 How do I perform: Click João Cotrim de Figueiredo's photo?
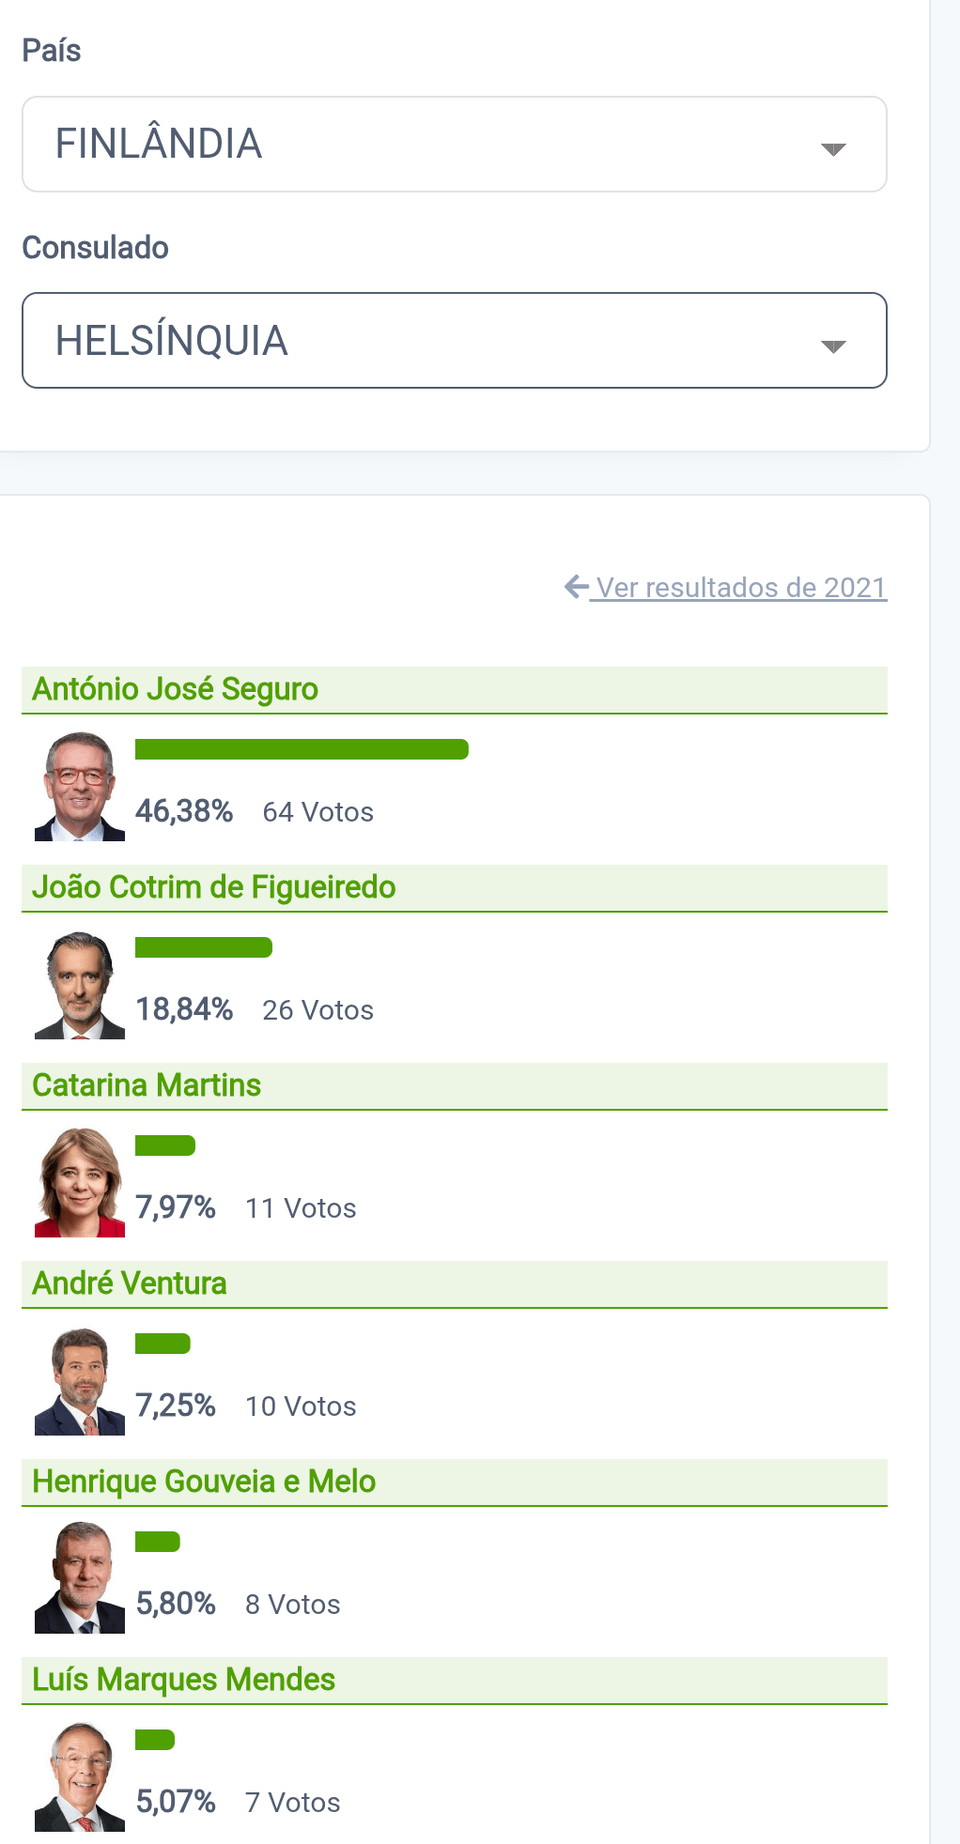(x=80, y=985)
